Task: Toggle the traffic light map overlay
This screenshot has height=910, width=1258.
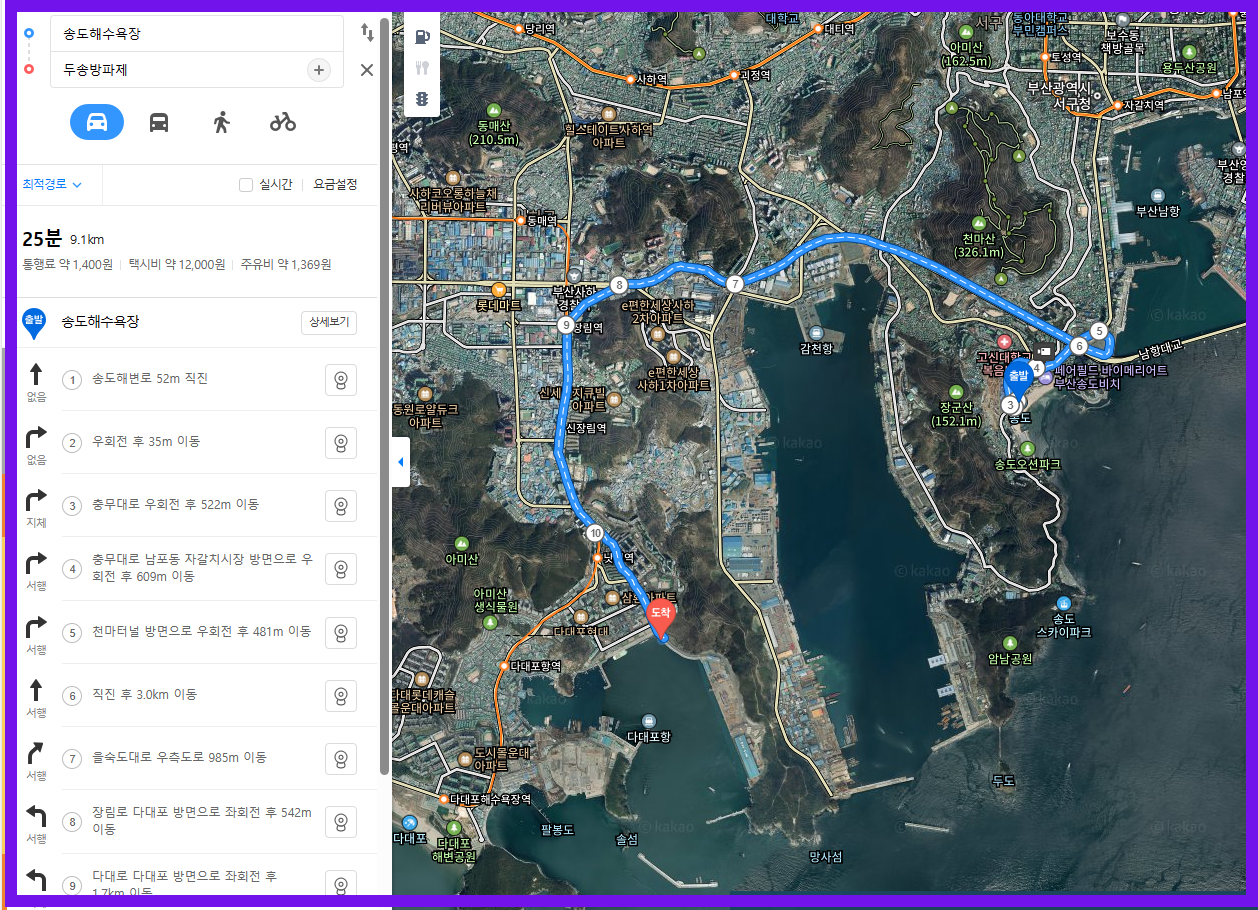Action: point(422,99)
